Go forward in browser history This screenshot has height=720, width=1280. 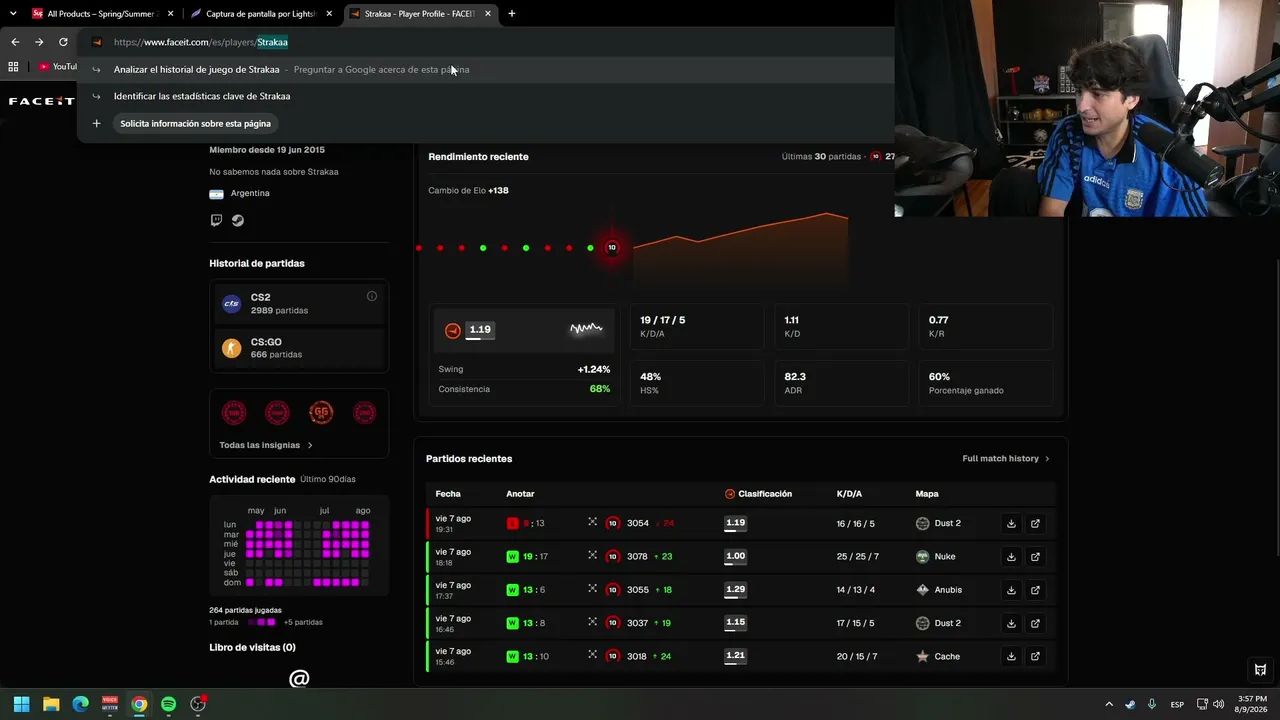point(39,42)
